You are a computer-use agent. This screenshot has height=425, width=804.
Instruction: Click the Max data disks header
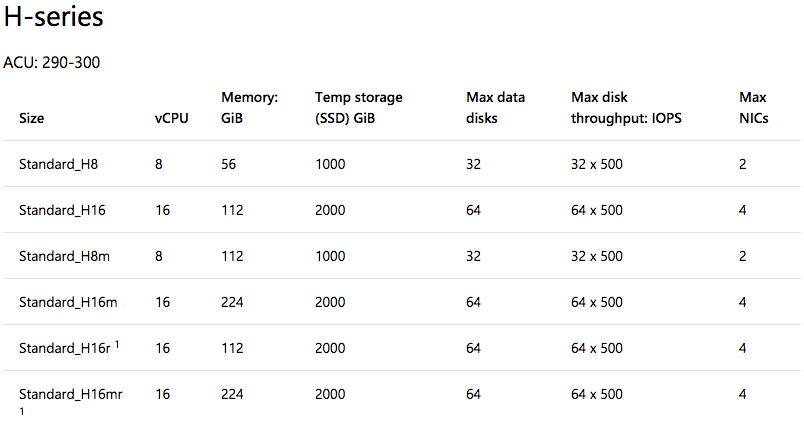pos(495,108)
